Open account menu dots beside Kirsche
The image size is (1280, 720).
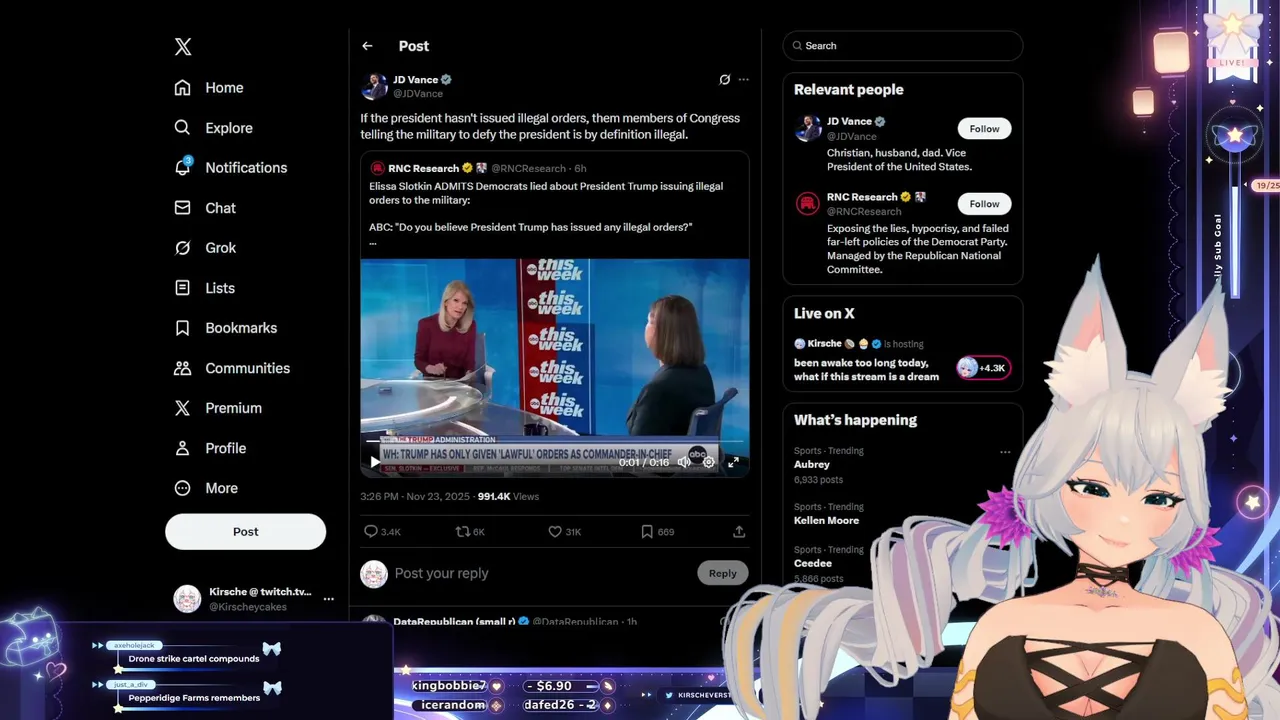coord(328,599)
